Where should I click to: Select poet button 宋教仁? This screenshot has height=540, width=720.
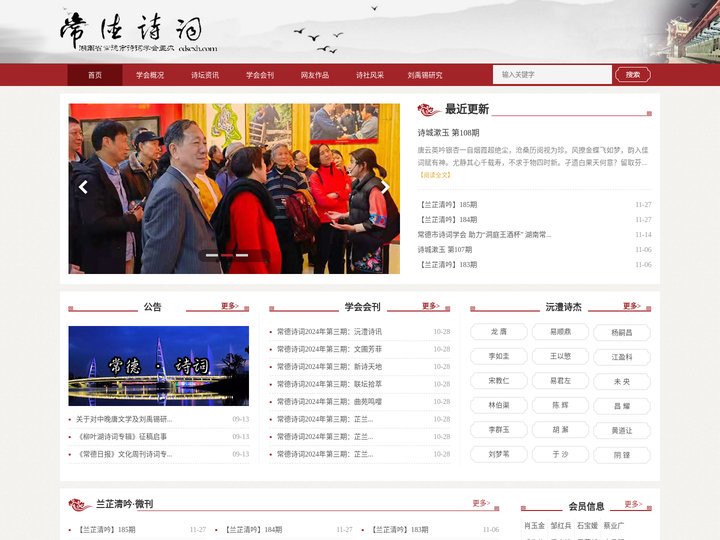(499, 381)
